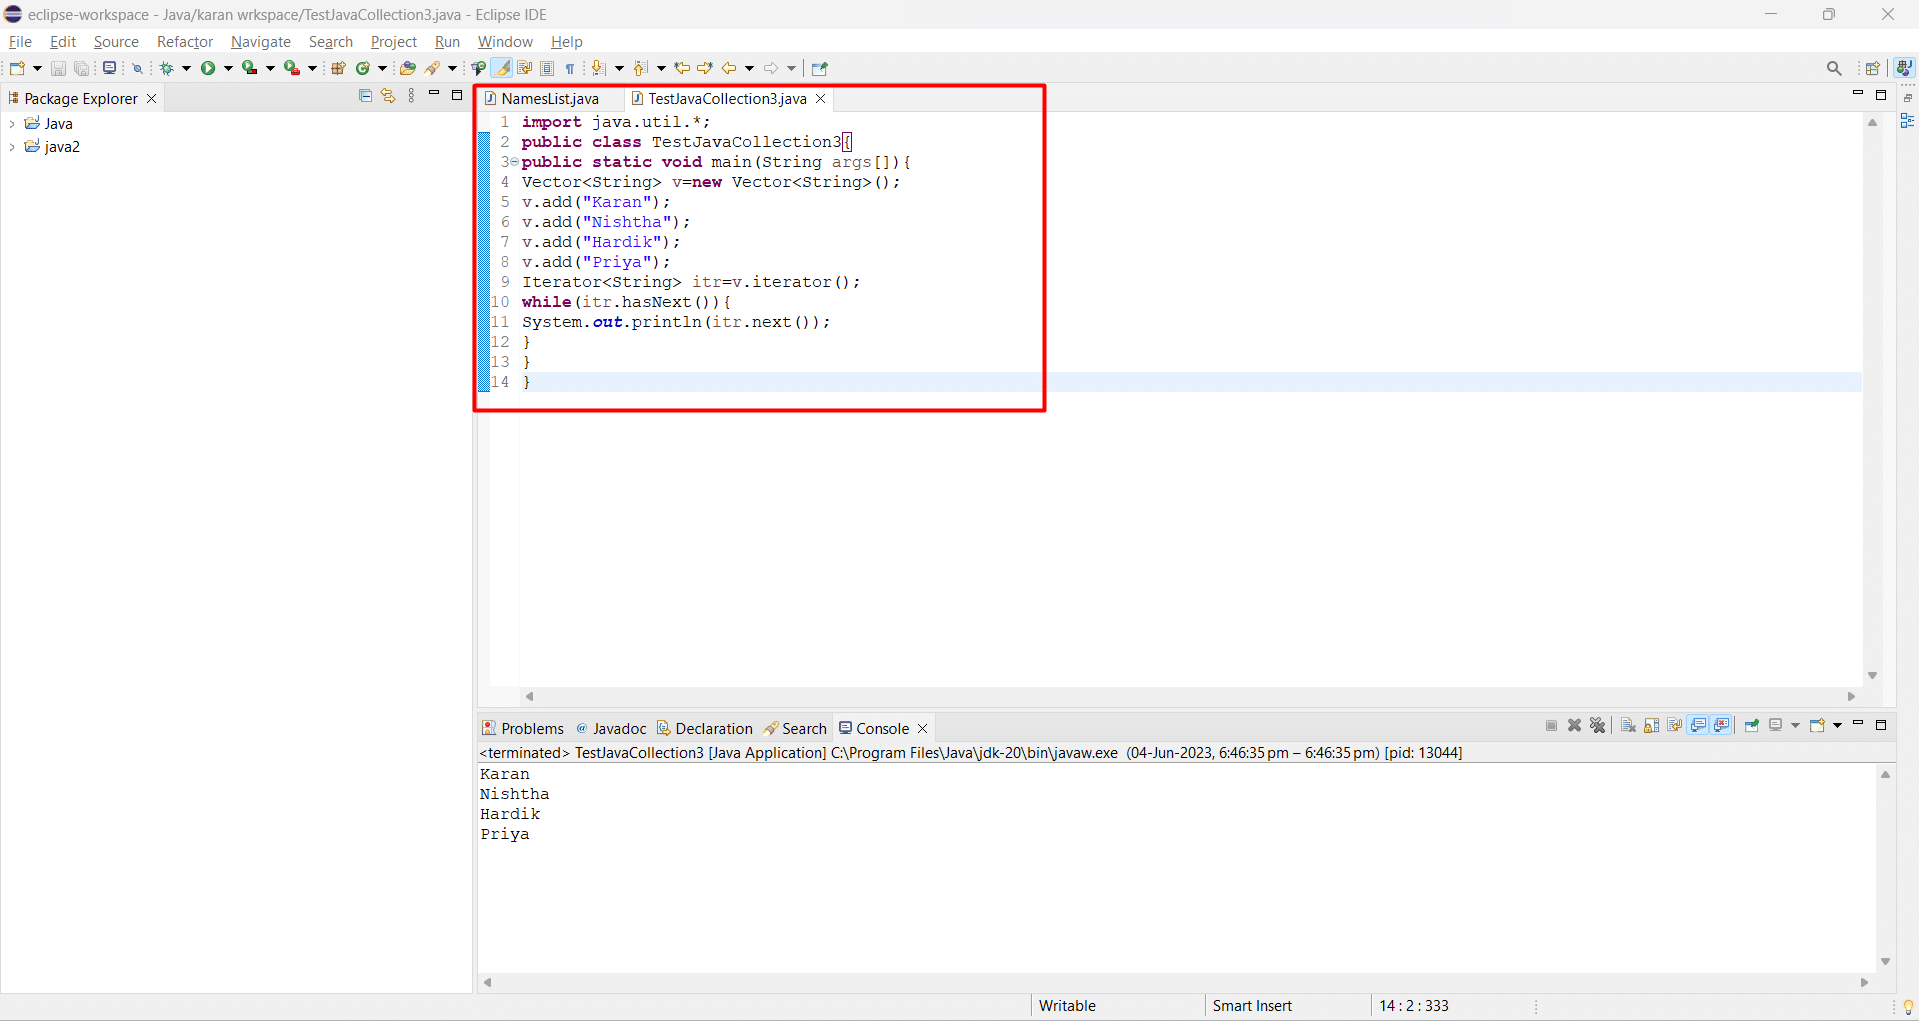Click the Pin Editor toolbar icon
This screenshot has width=1919, height=1021.
point(820,68)
